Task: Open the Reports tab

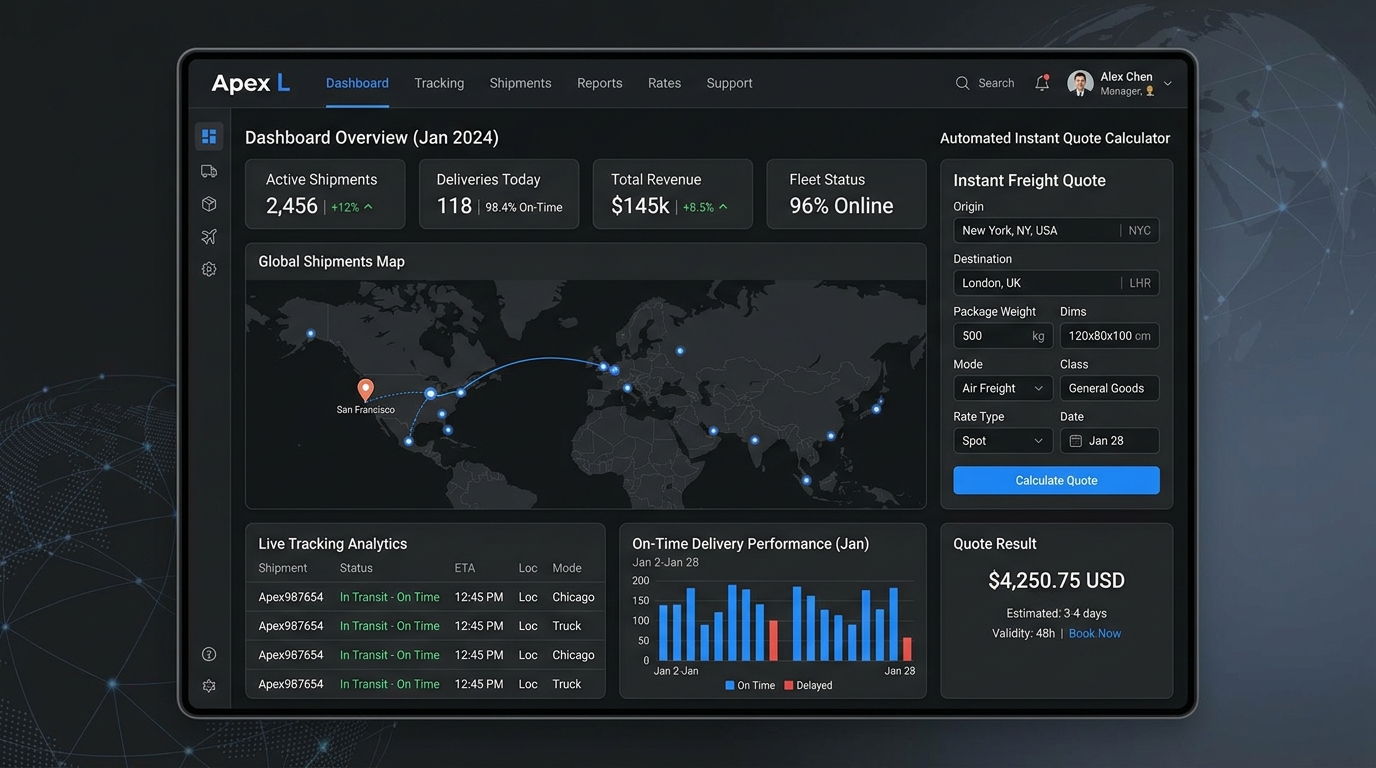Action: [600, 83]
